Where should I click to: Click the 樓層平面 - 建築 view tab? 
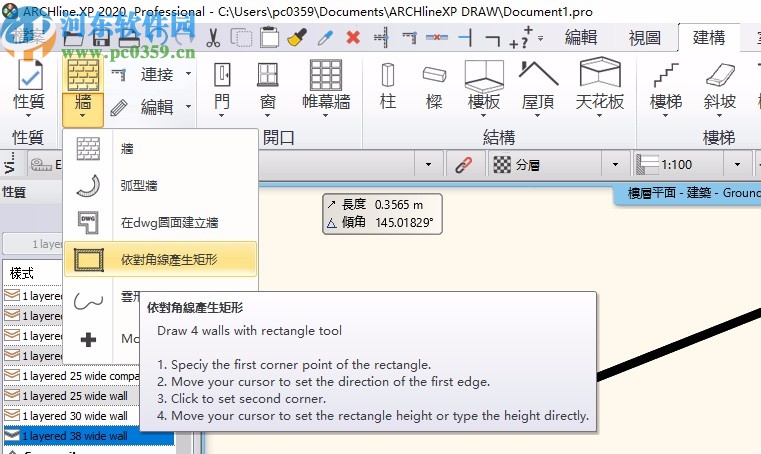689,193
